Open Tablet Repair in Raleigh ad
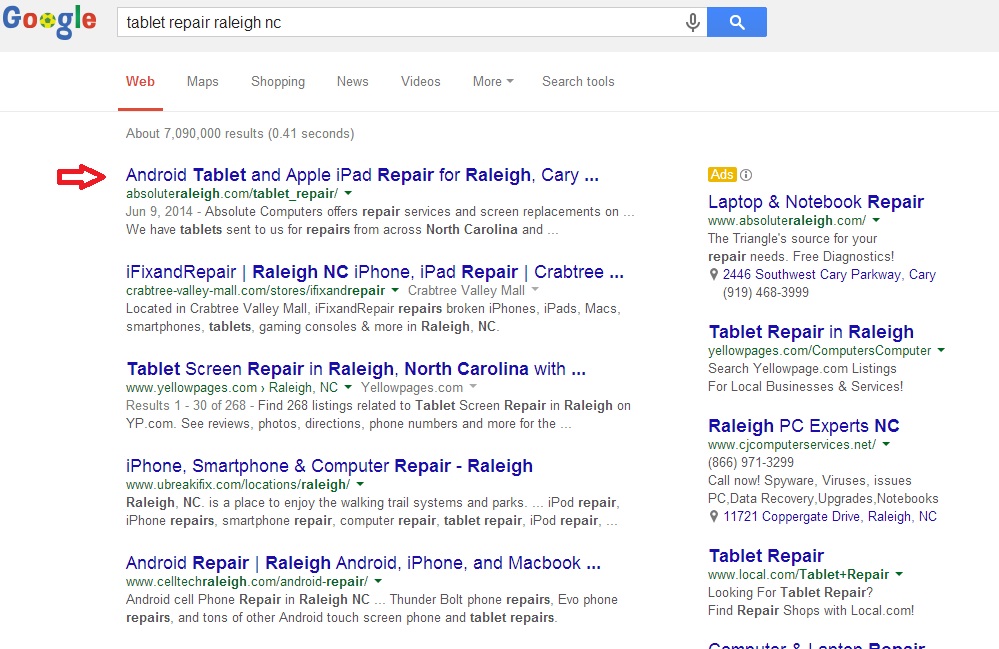Viewport: 999px width, 649px height. click(811, 332)
